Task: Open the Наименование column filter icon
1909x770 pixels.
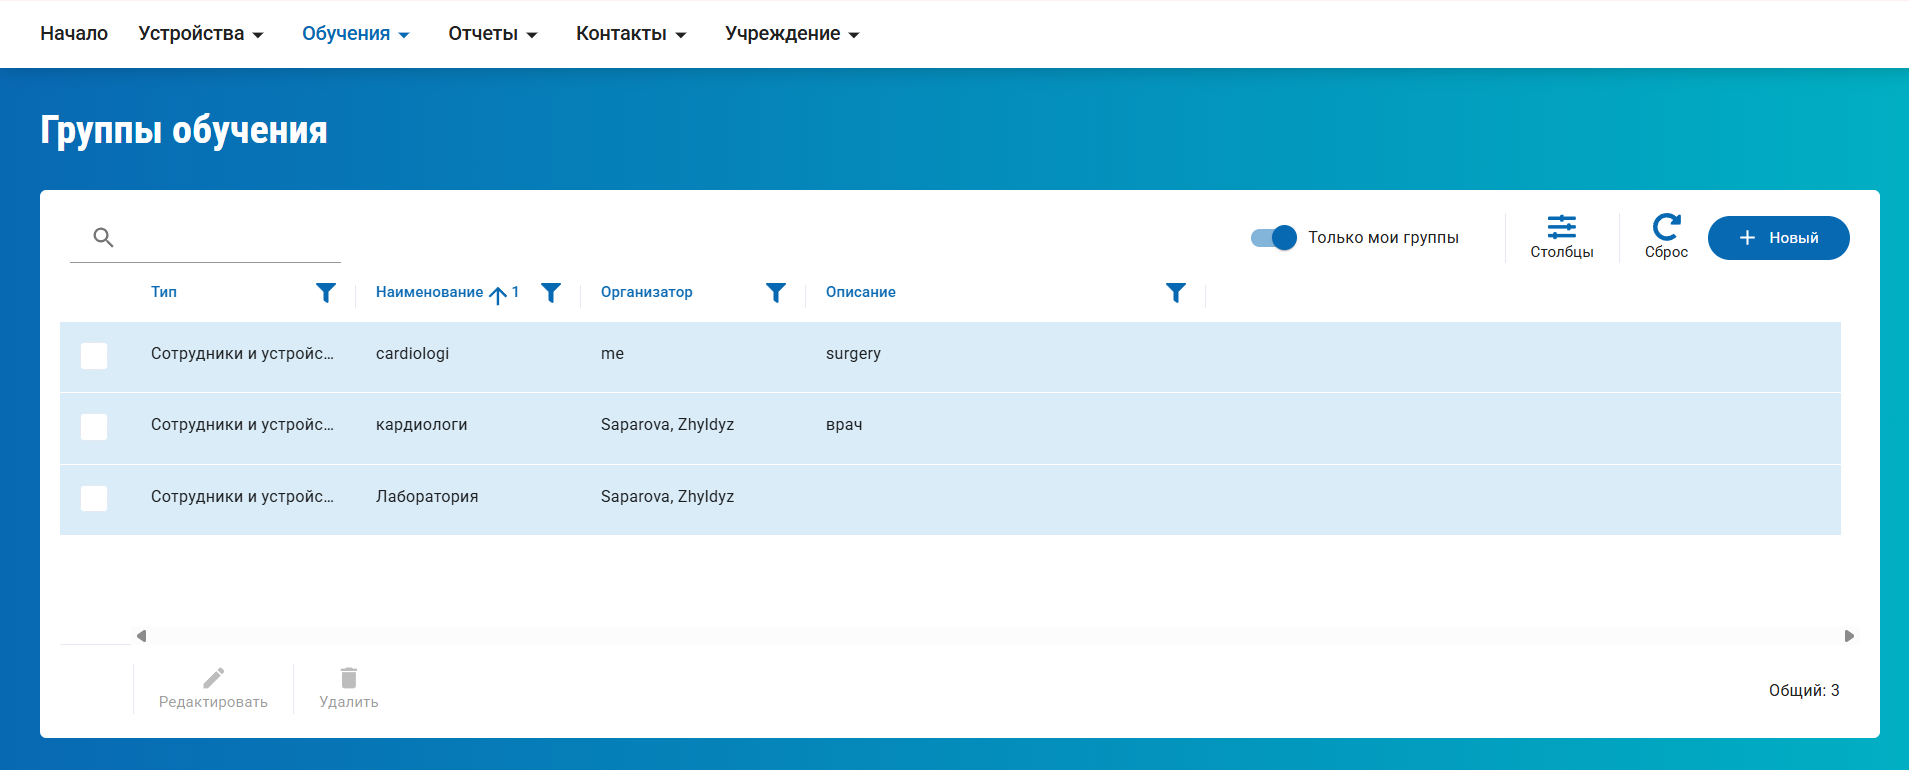Action: coord(550,292)
